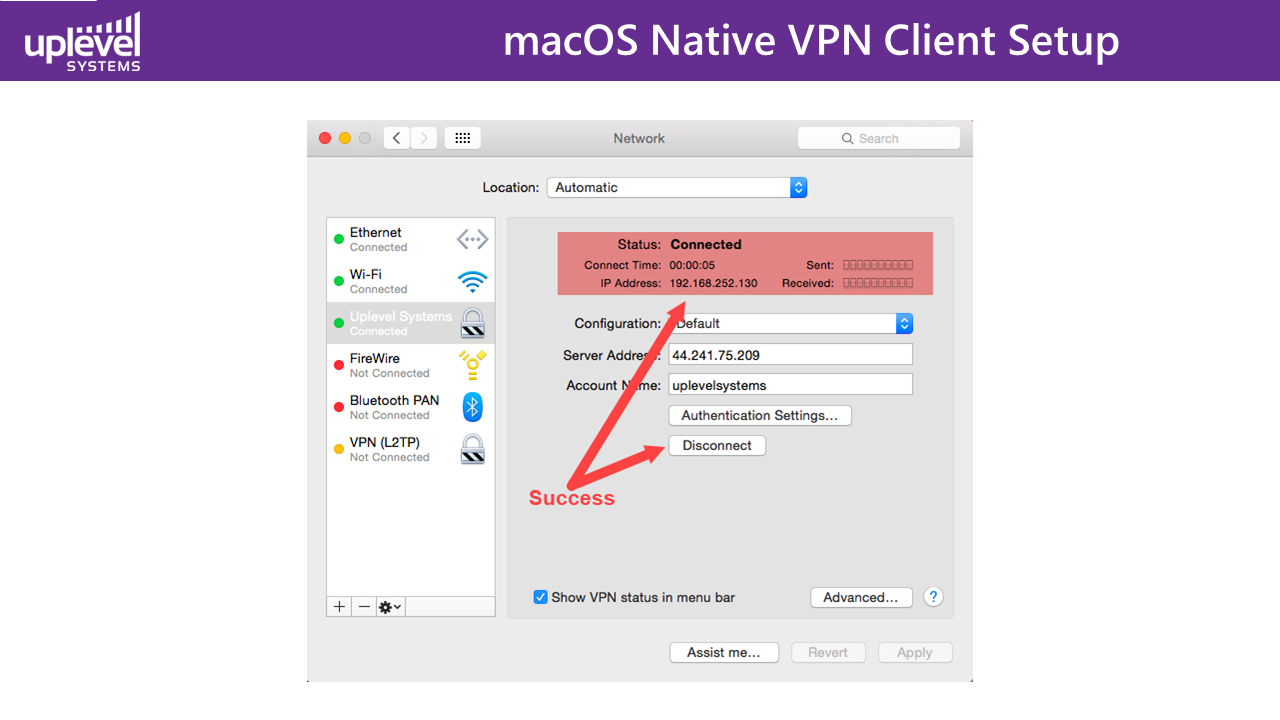Click Ethernet green status dot
The height and width of the screenshot is (720, 1280).
pos(339,240)
